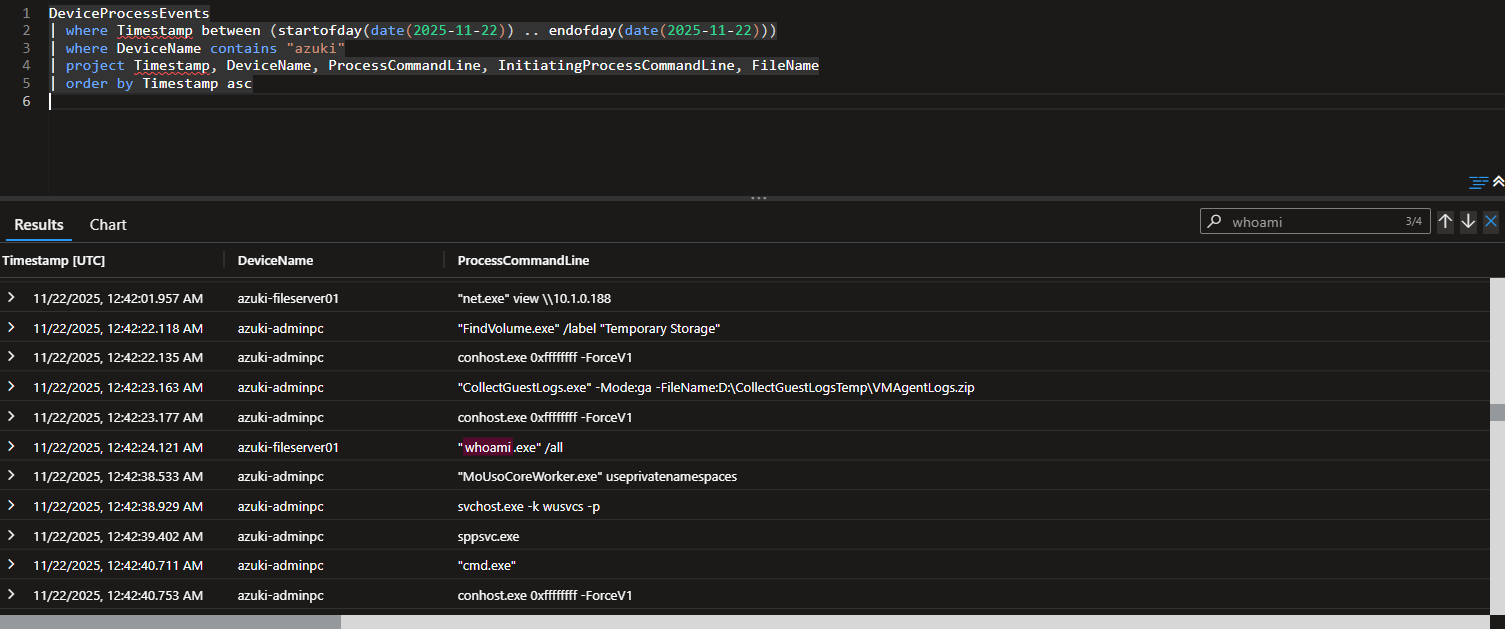Jump to next whoami search match
Image resolution: width=1505 pixels, height=629 pixels.
tap(1468, 222)
